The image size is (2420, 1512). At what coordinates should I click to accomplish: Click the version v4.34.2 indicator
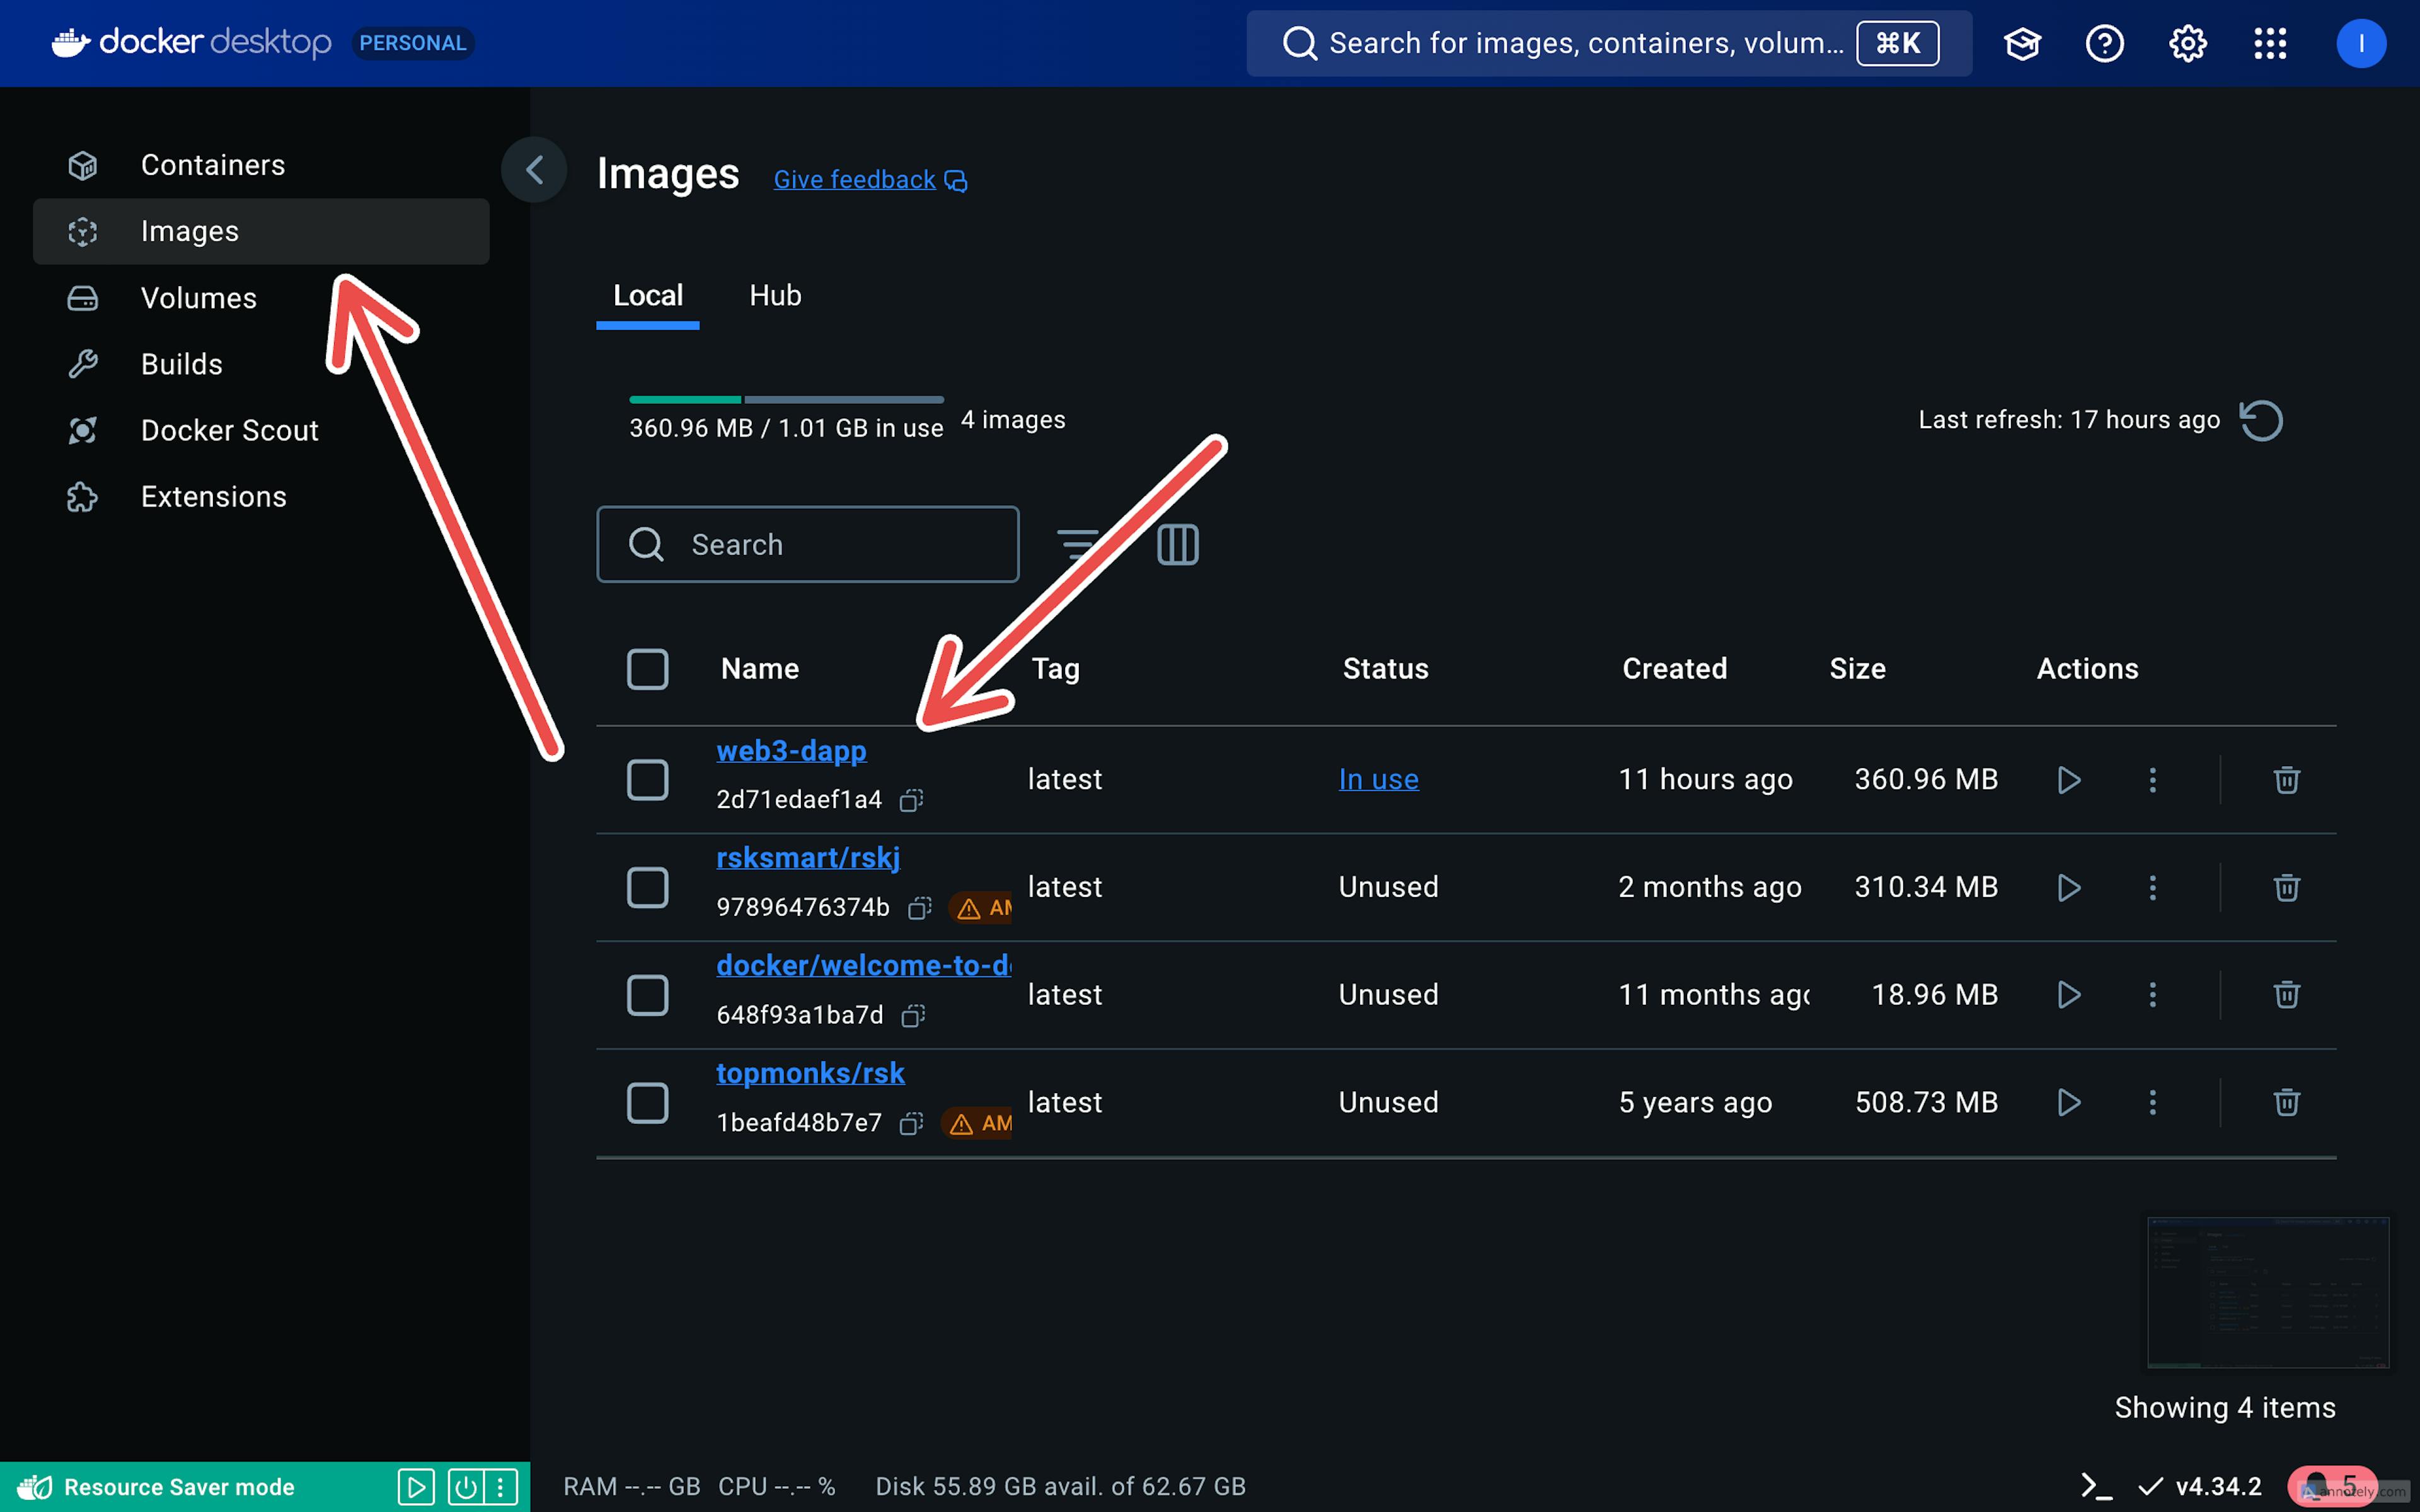point(2200,1486)
